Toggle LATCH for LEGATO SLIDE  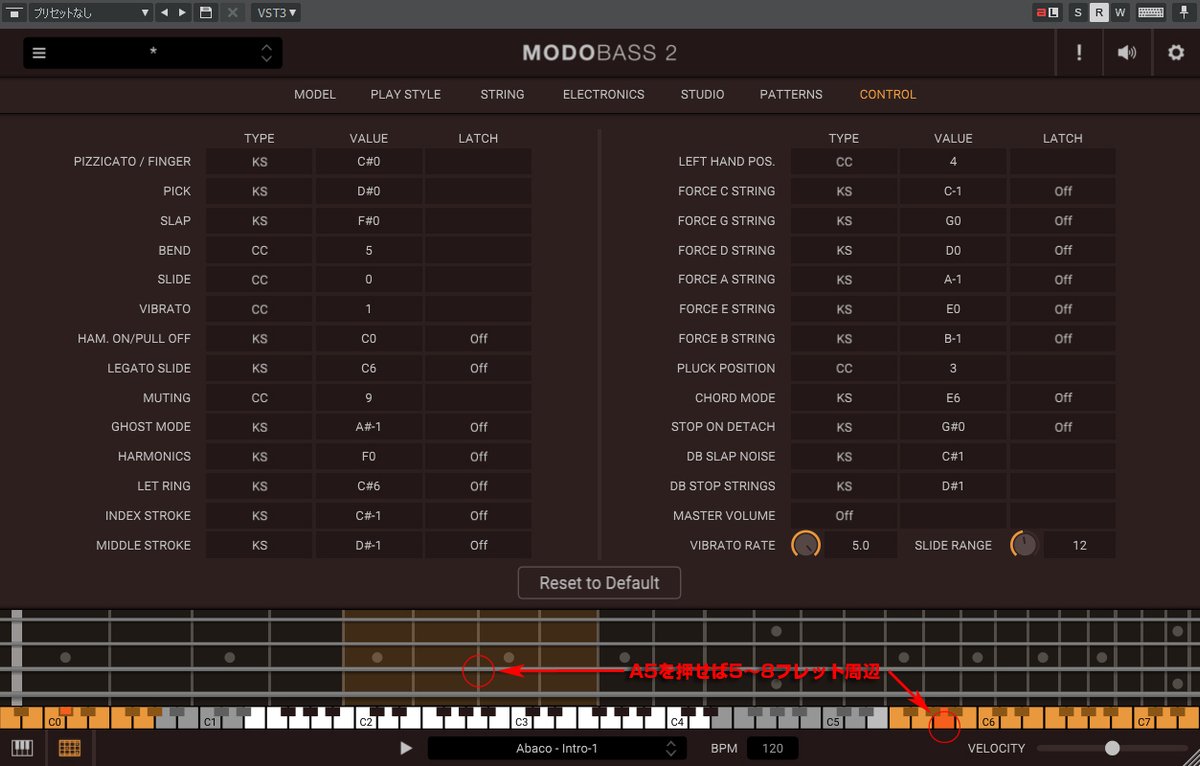478,368
